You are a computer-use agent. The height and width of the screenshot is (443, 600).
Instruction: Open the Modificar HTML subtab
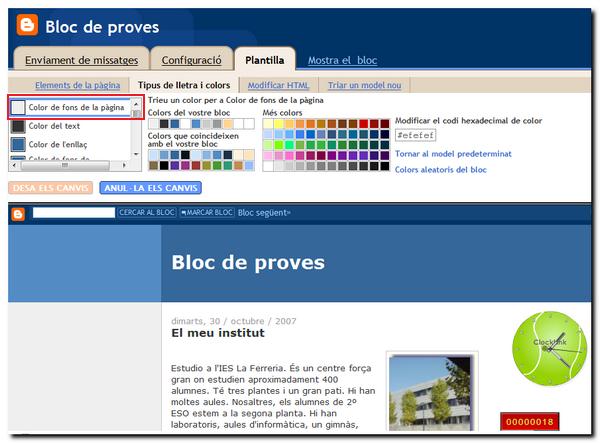pyautogui.click(x=278, y=86)
